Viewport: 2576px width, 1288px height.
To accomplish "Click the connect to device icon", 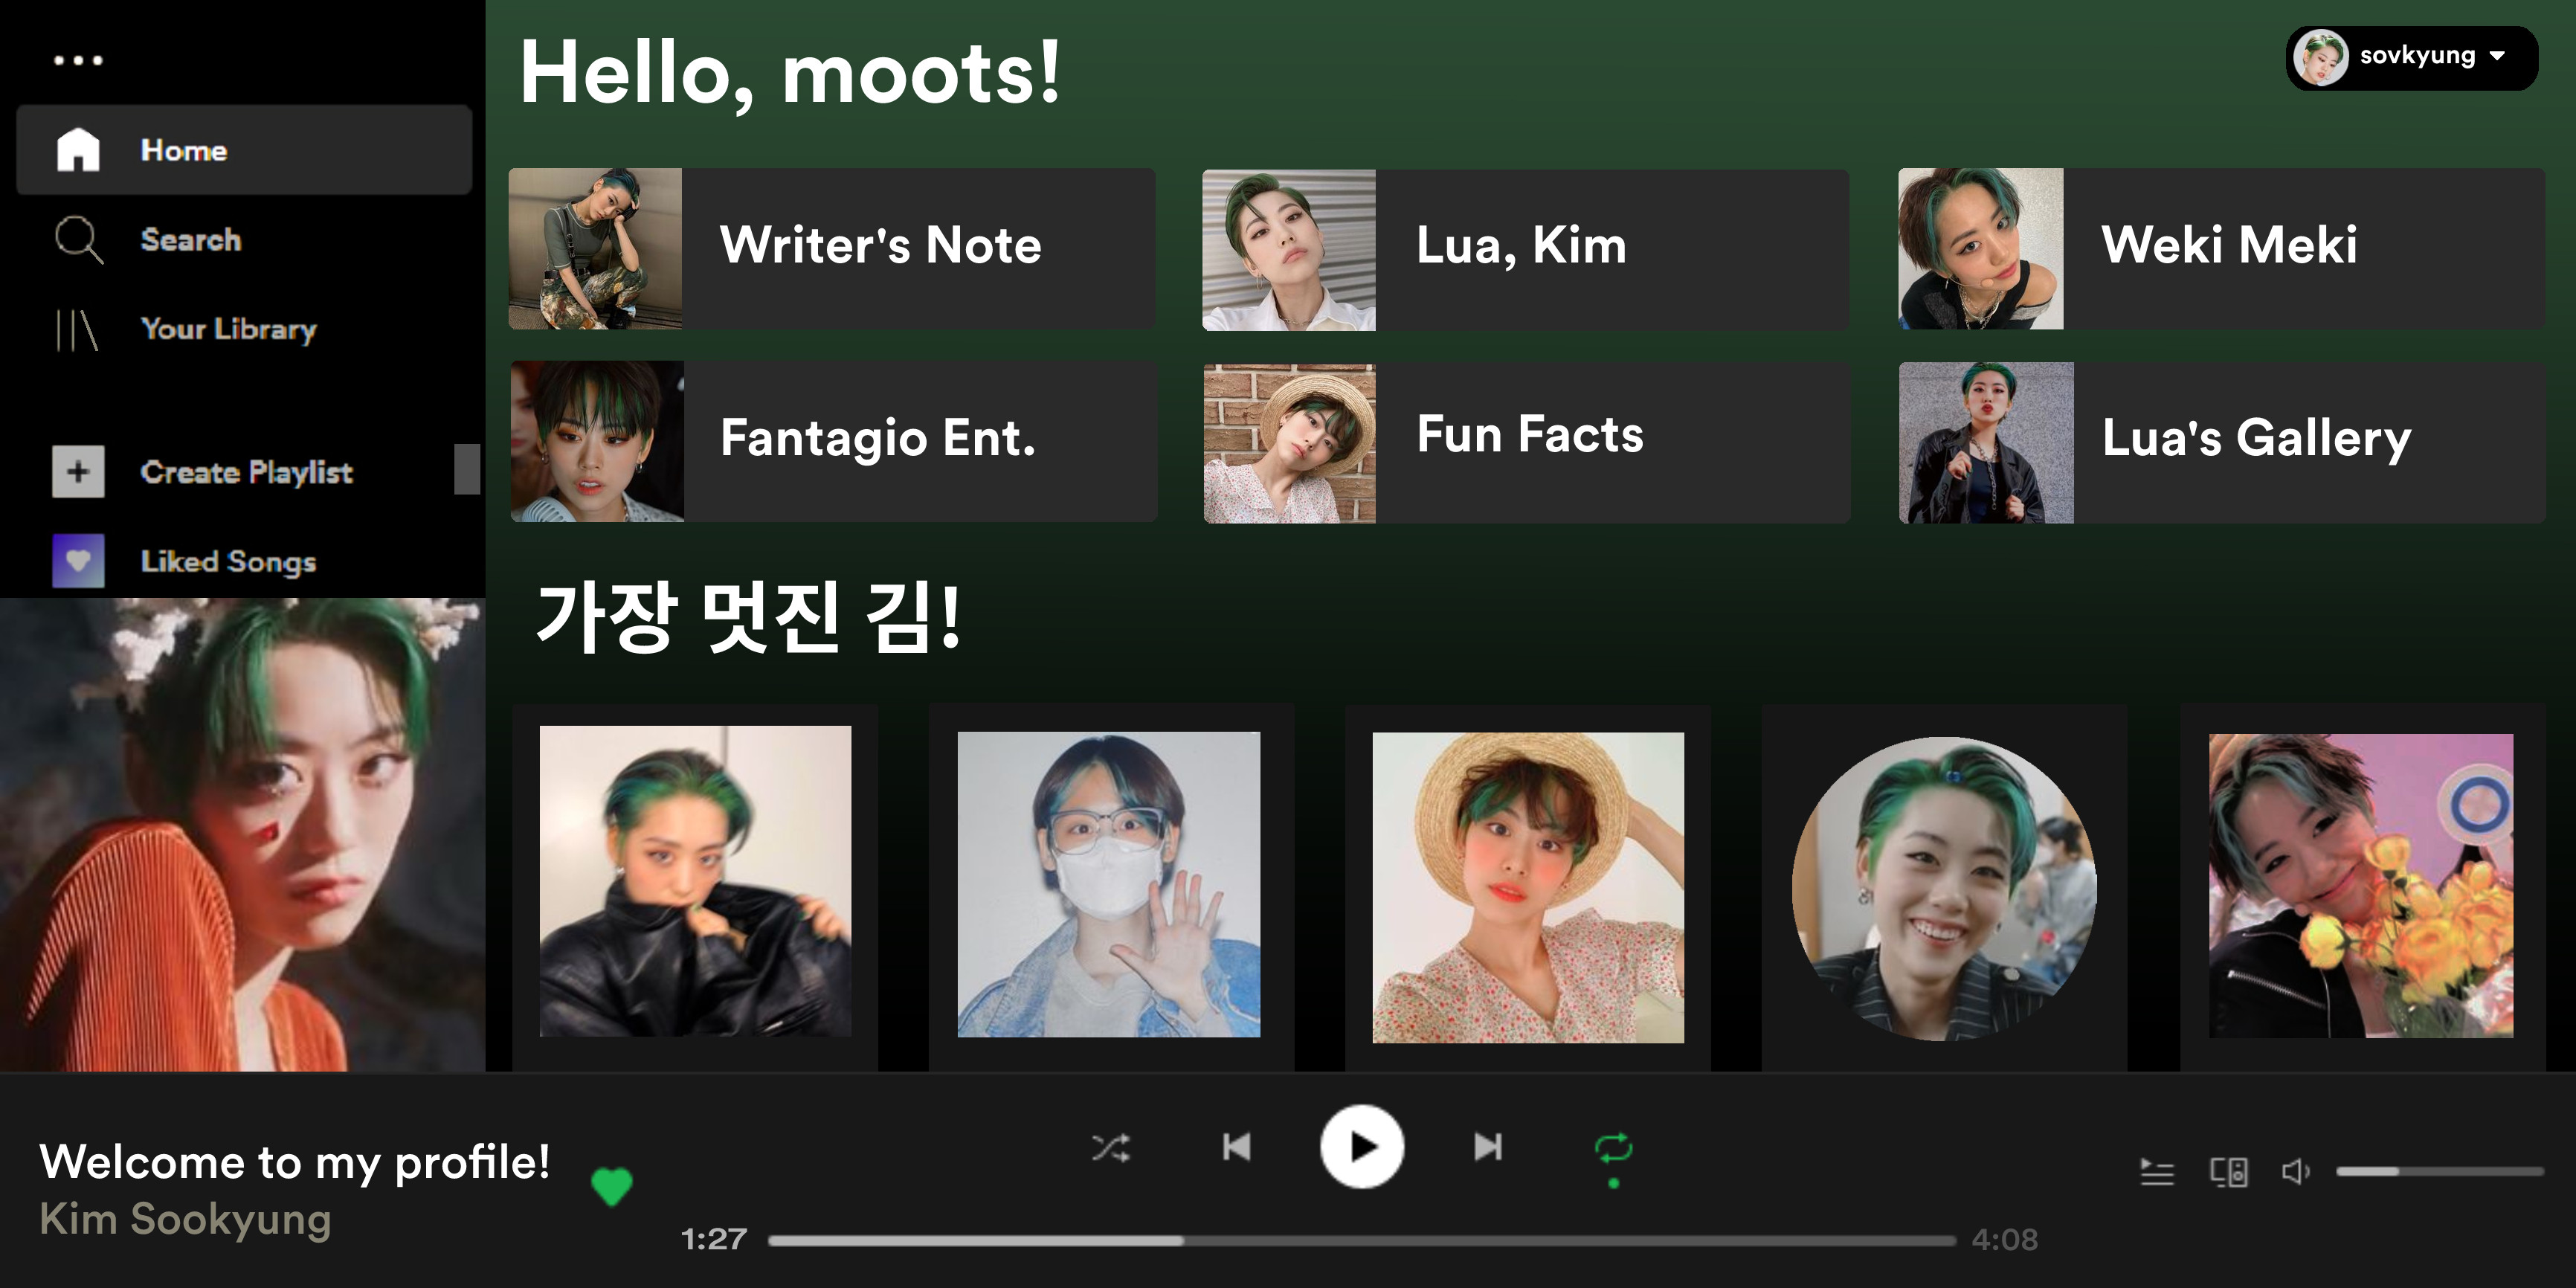I will 2229,1171.
